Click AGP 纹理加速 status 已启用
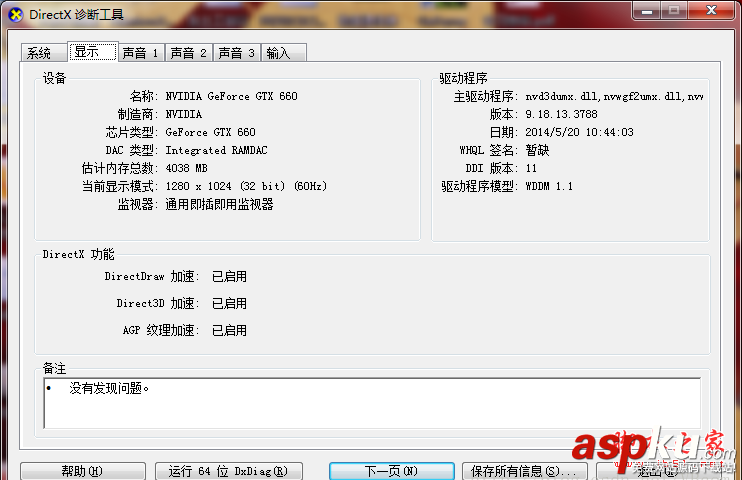Viewport: 742px width, 480px height. pos(229,330)
